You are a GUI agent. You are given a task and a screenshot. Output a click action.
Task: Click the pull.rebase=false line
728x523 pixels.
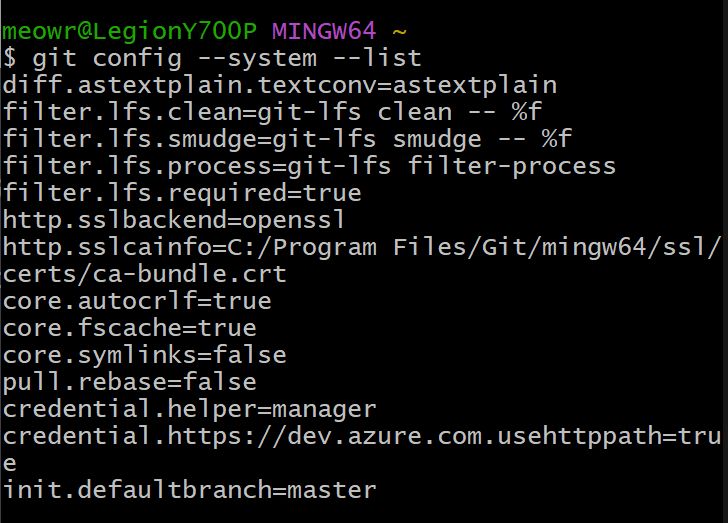tap(130, 382)
